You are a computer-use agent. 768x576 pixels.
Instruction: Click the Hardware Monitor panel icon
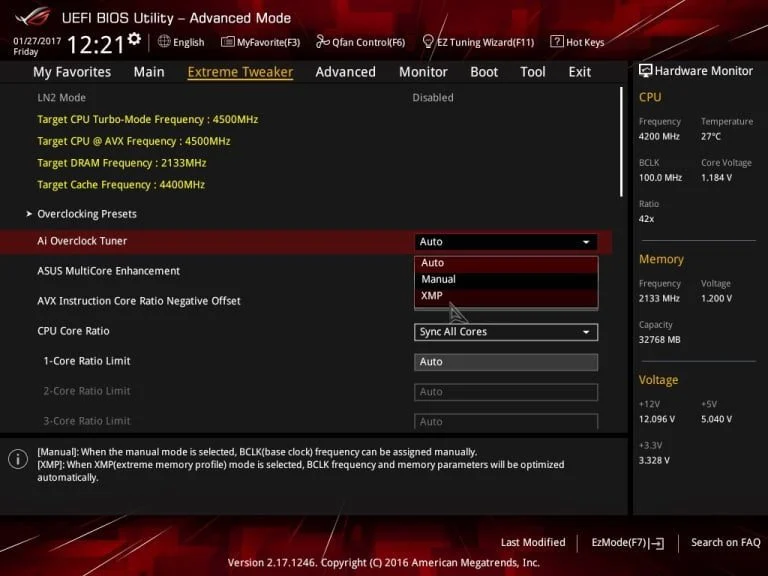[646, 71]
